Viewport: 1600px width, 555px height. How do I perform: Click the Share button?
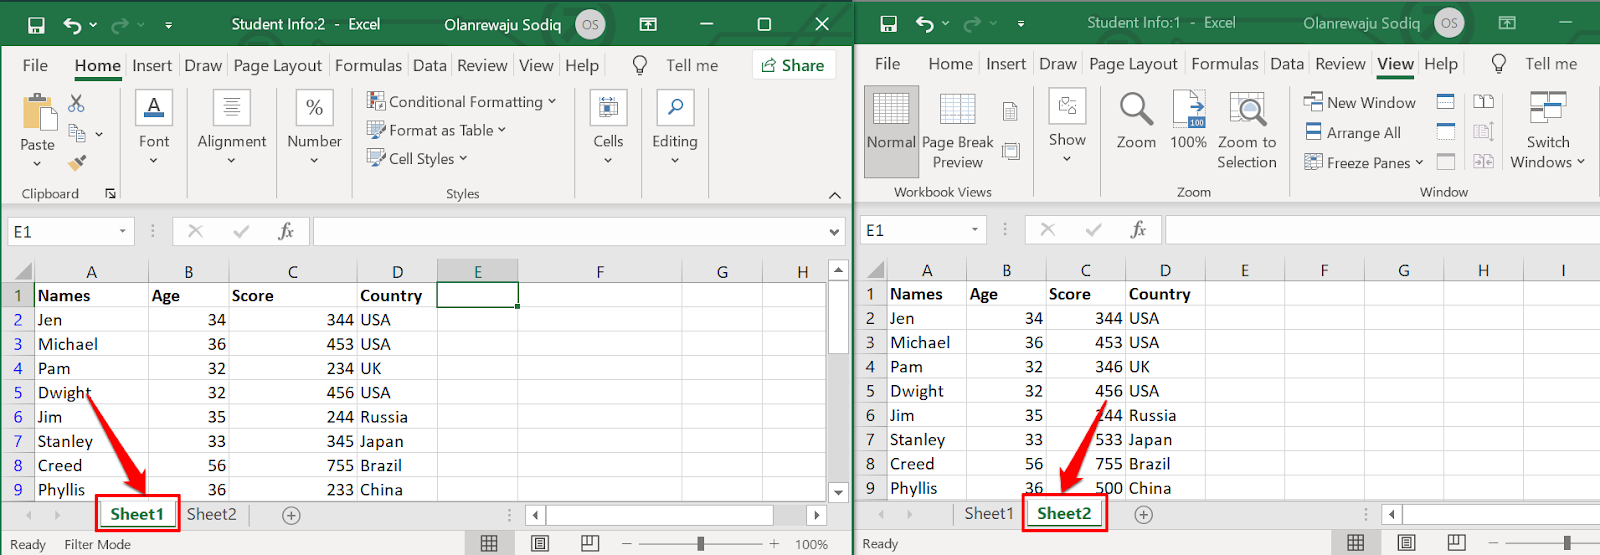click(793, 65)
